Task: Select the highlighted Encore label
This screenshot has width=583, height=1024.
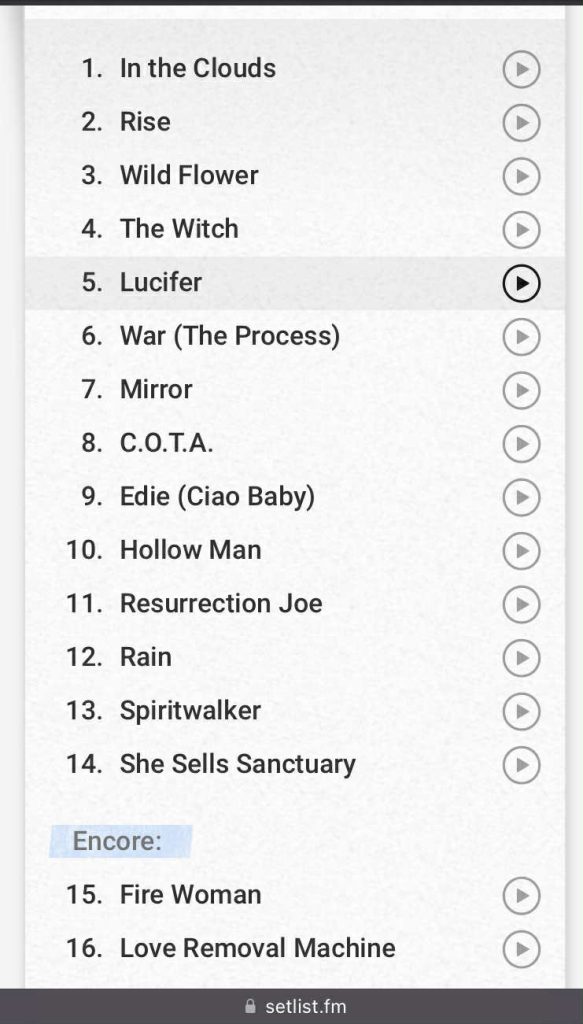Action: click(117, 841)
